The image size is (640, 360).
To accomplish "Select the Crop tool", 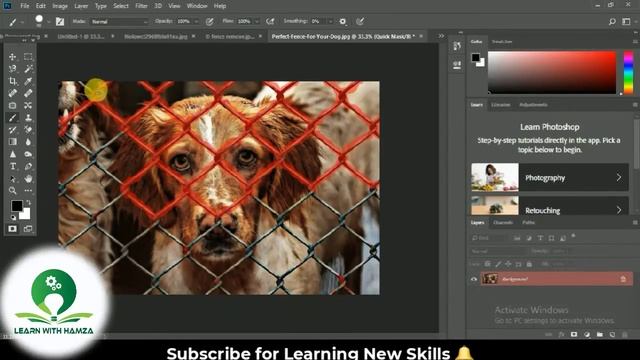I will tap(13, 81).
